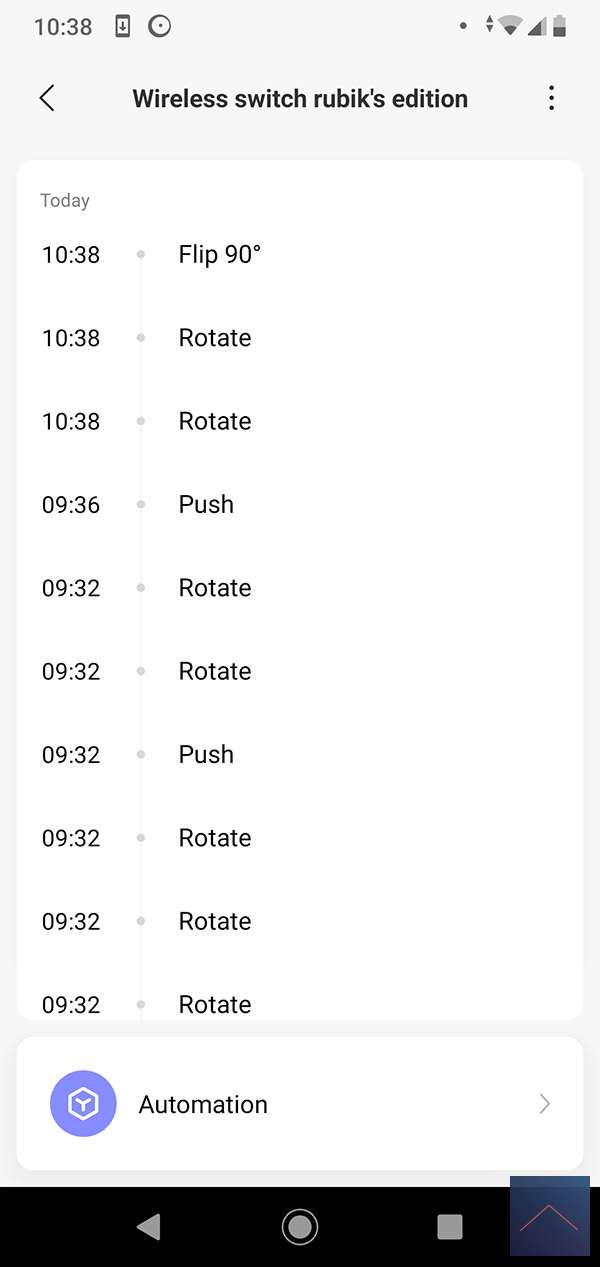
Task: Tap the battery status icon
Action: pos(560,27)
